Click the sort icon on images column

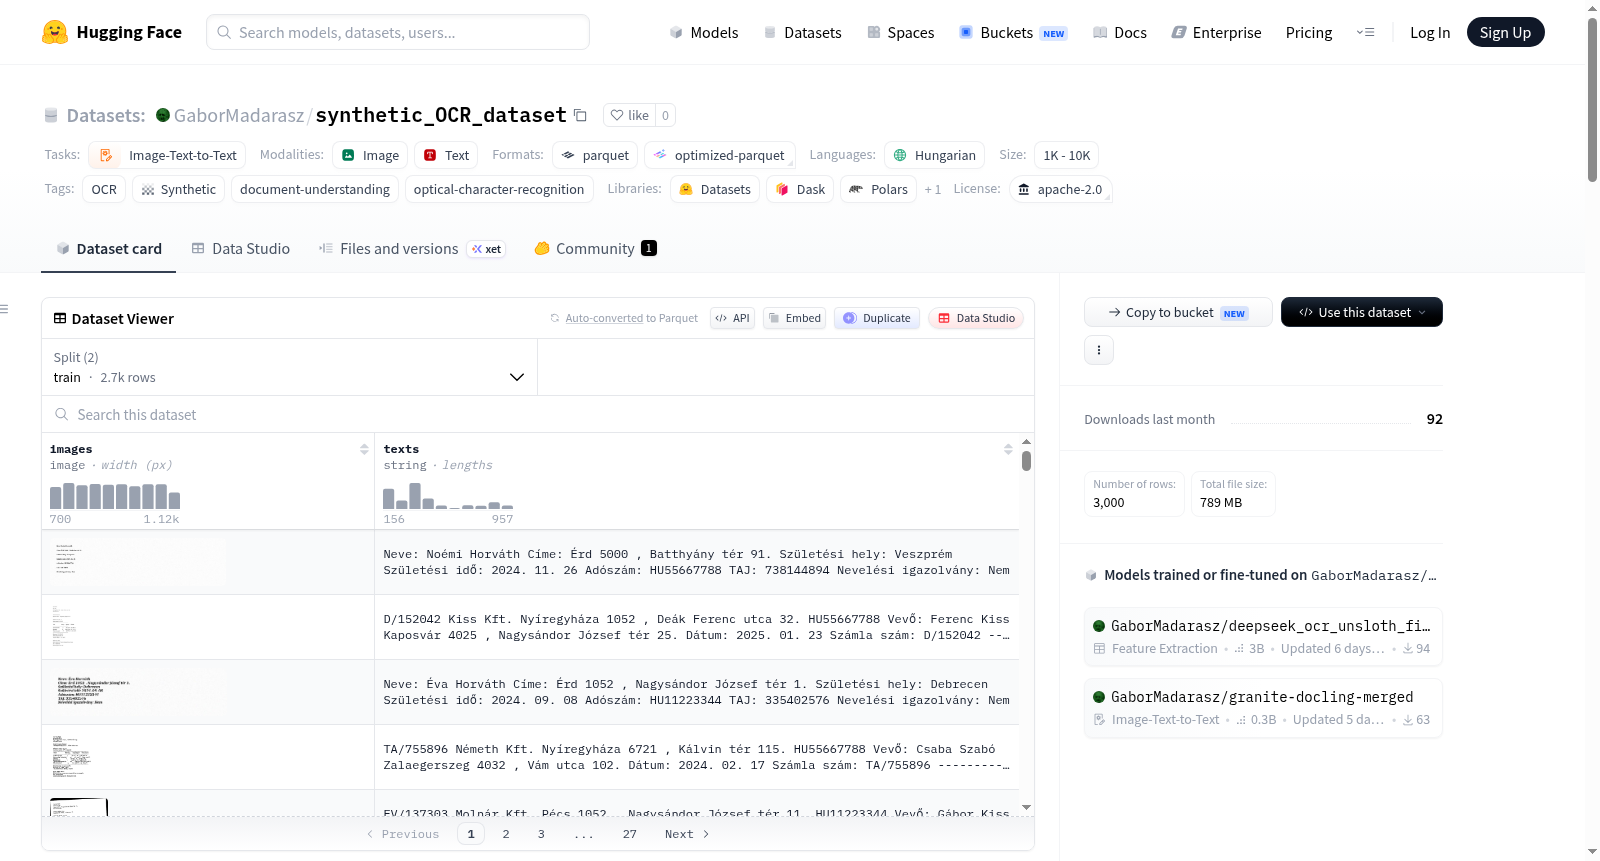click(x=364, y=449)
